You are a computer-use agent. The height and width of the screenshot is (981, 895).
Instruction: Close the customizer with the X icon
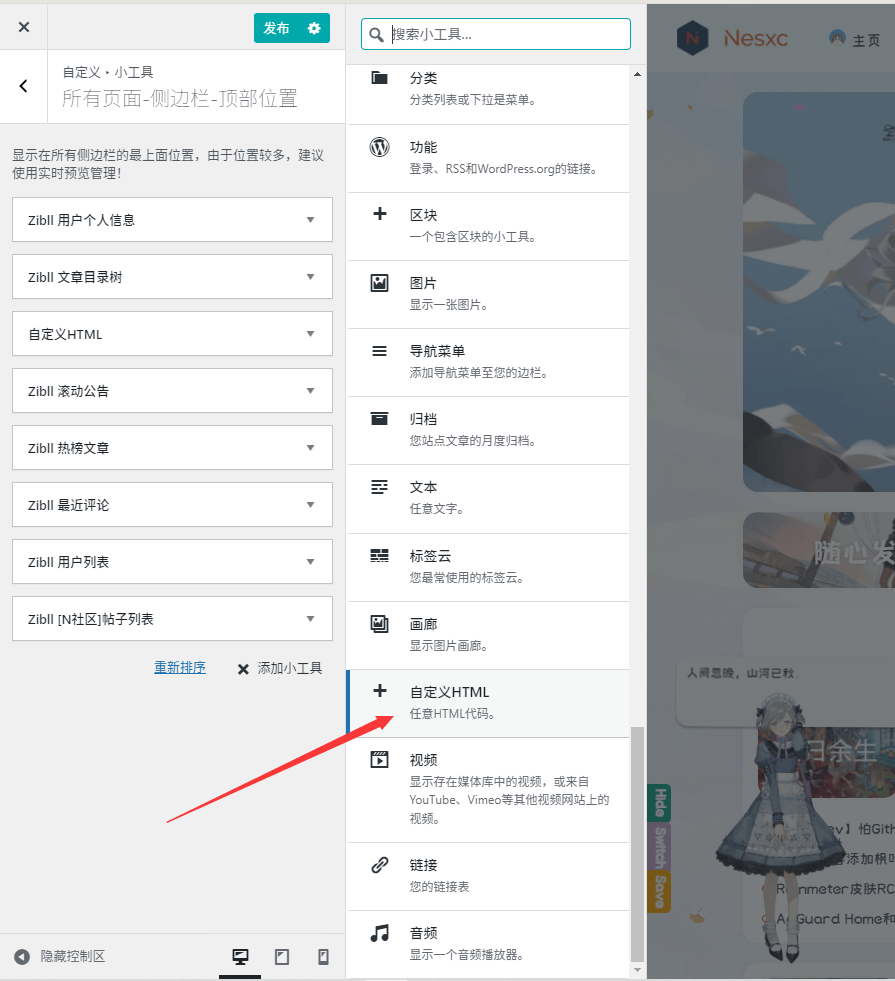pyautogui.click(x=24, y=27)
